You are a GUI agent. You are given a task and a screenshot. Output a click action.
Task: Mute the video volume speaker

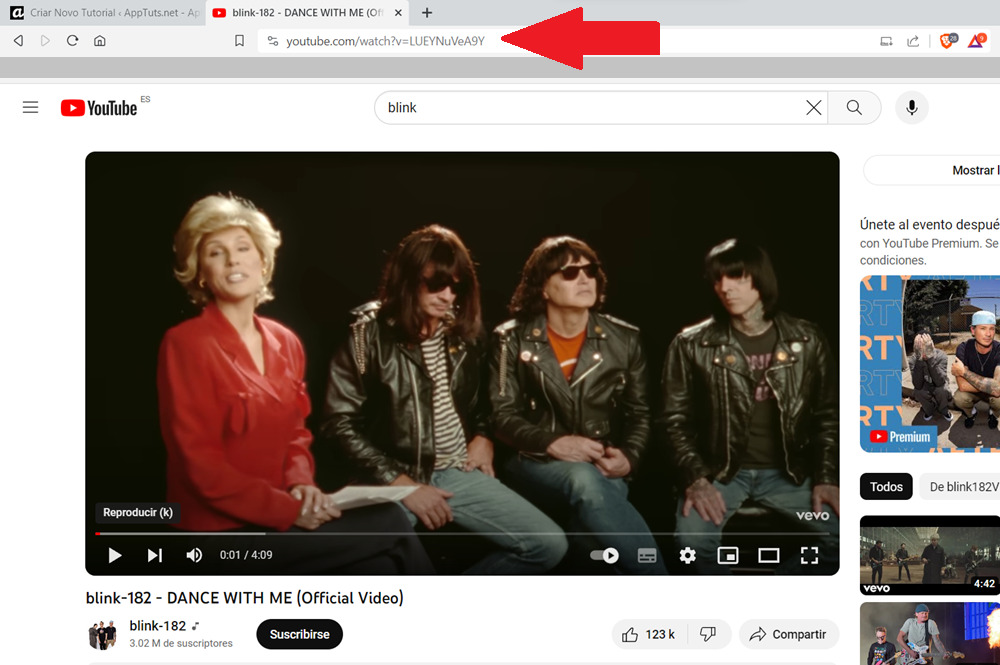194,555
